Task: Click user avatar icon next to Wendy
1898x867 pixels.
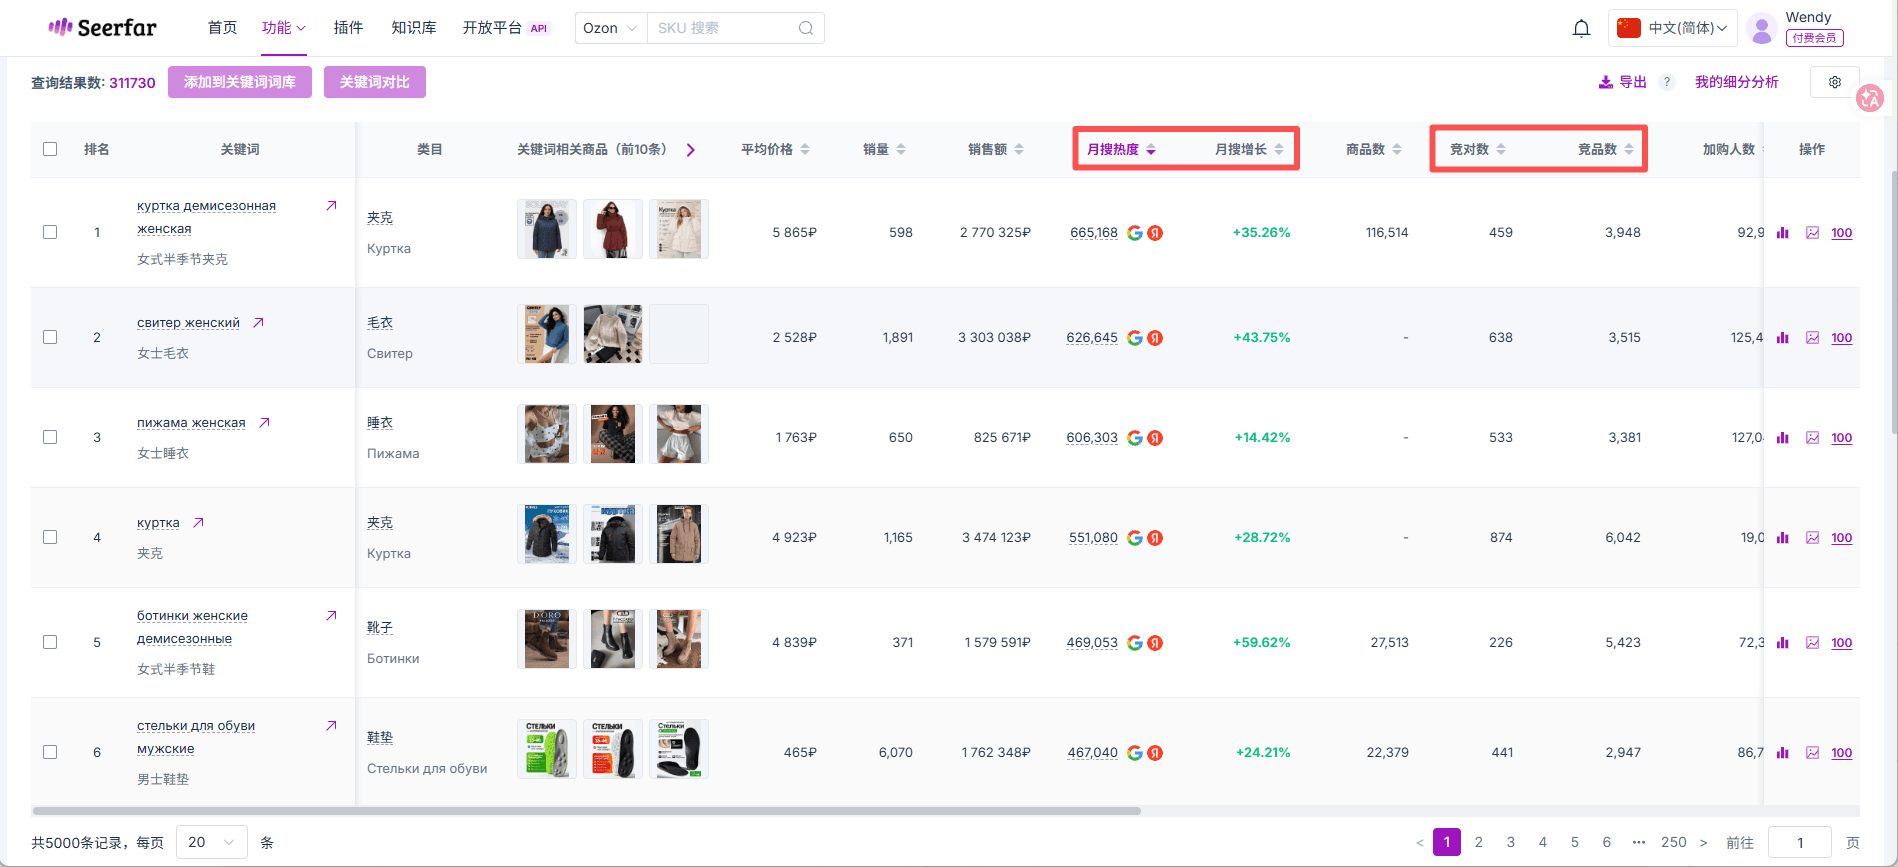Action: click(1762, 29)
